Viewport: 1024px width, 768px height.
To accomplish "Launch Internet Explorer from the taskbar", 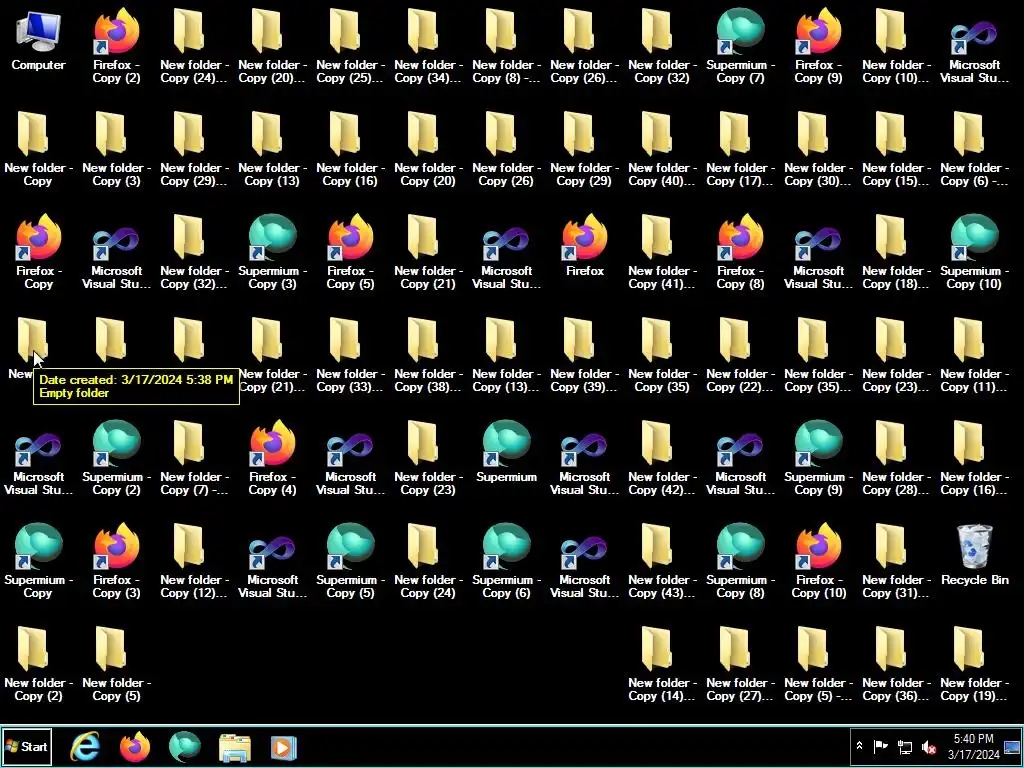I will [x=85, y=747].
